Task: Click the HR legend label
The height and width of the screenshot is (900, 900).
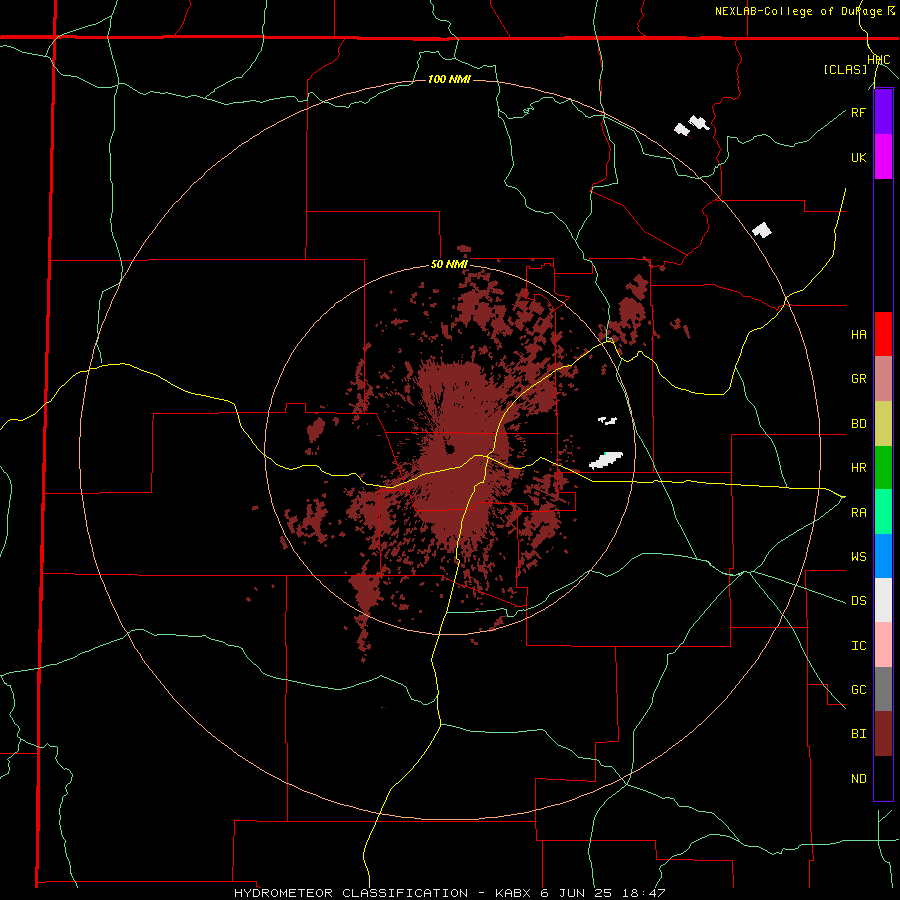Action: click(x=859, y=468)
